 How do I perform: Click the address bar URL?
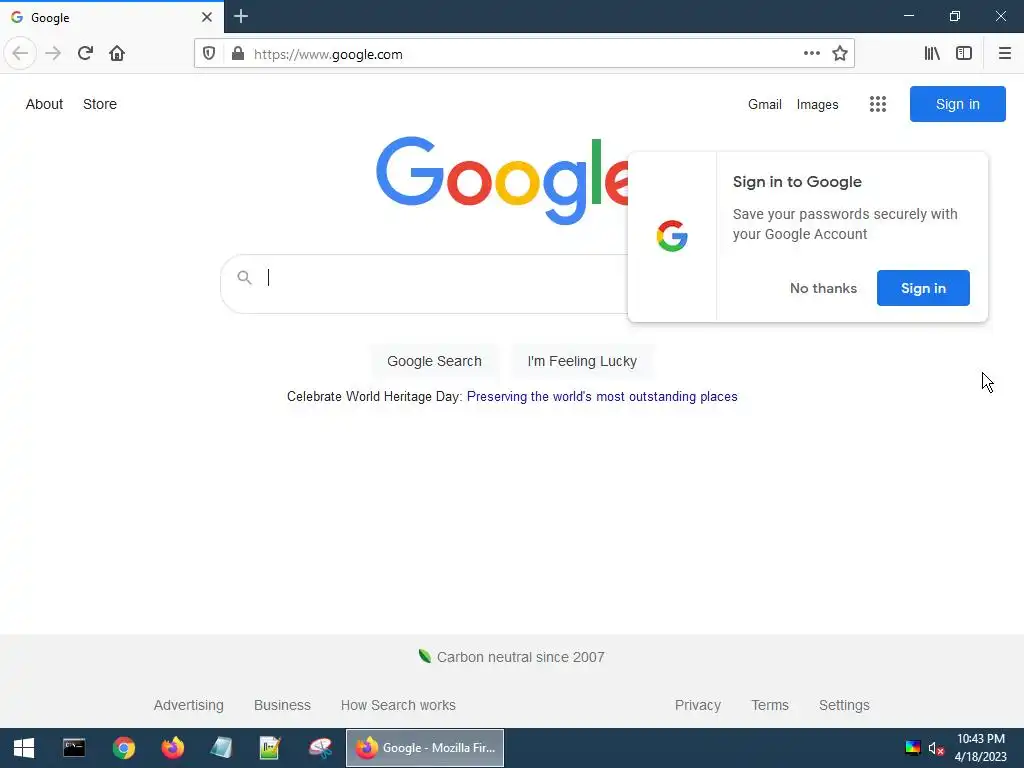click(x=328, y=54)
